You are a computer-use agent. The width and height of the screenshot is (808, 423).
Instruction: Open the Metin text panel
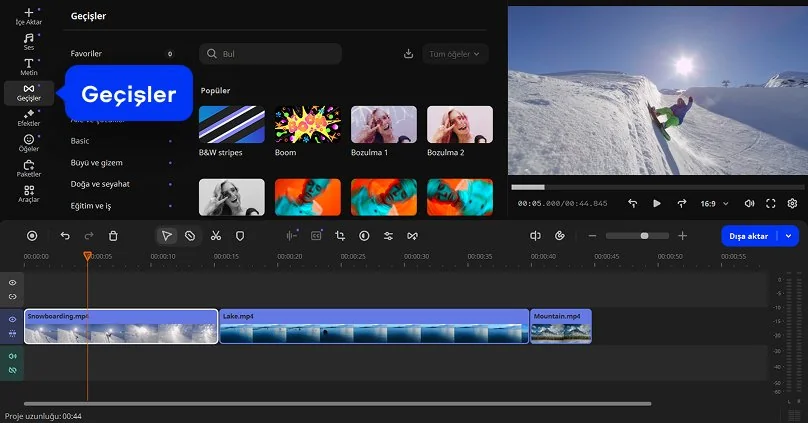coord(28,67)
